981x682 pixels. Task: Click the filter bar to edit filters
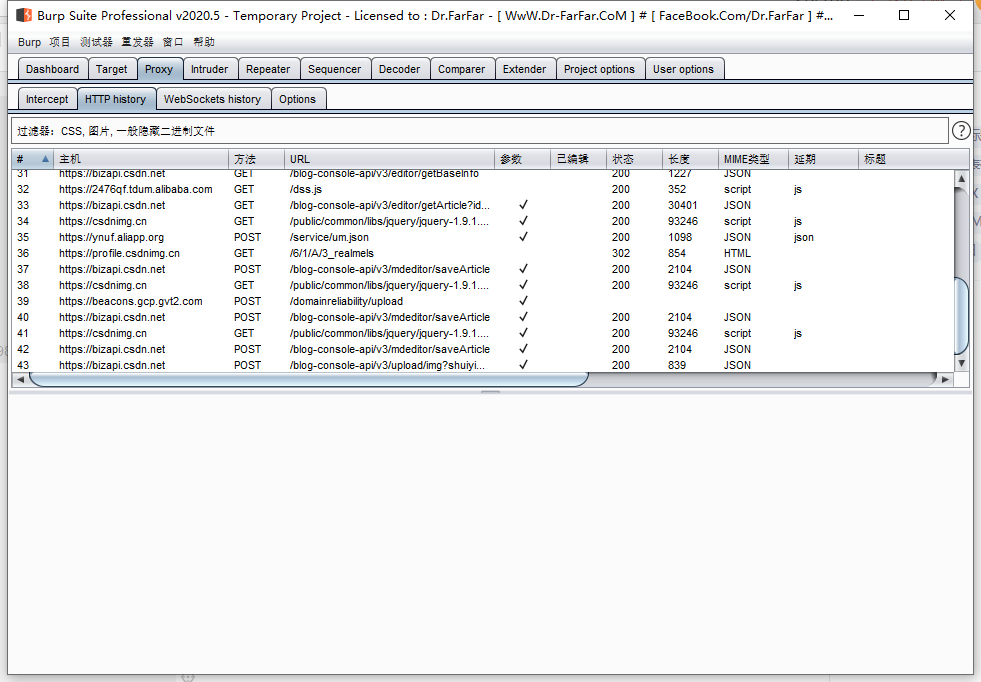tap(480, 131)
